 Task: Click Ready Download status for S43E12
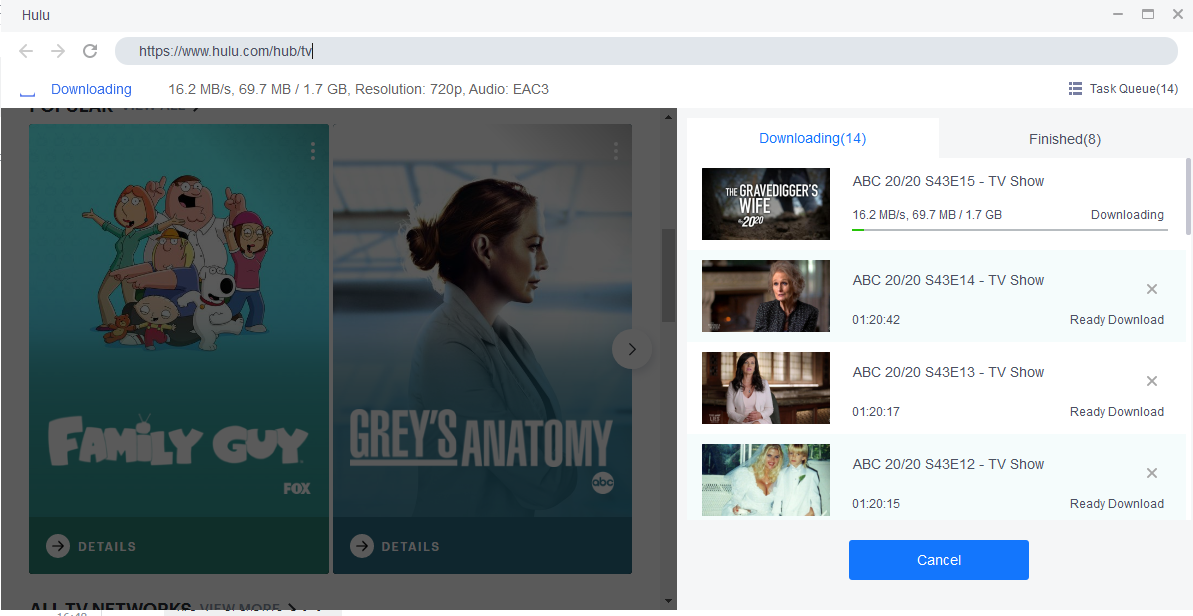point(1117,503)
